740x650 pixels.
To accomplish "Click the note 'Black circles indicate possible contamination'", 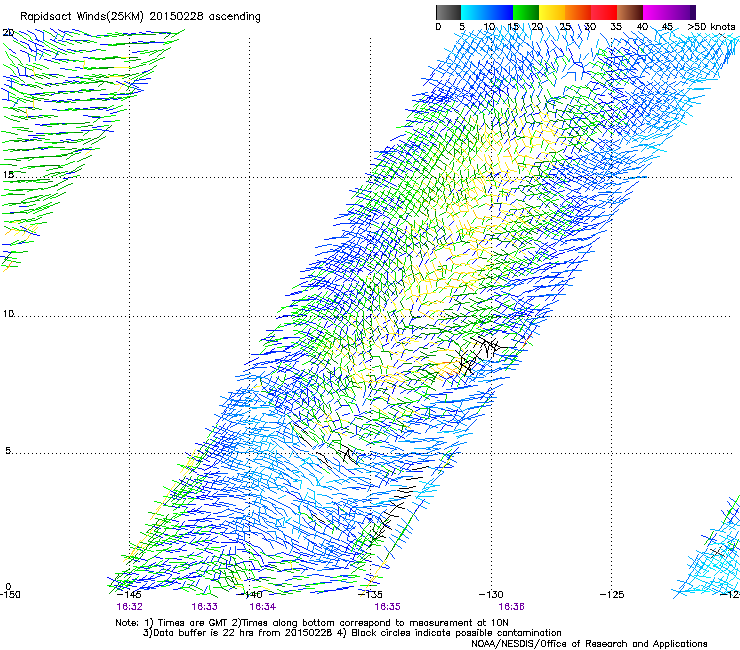I will 456,633.
